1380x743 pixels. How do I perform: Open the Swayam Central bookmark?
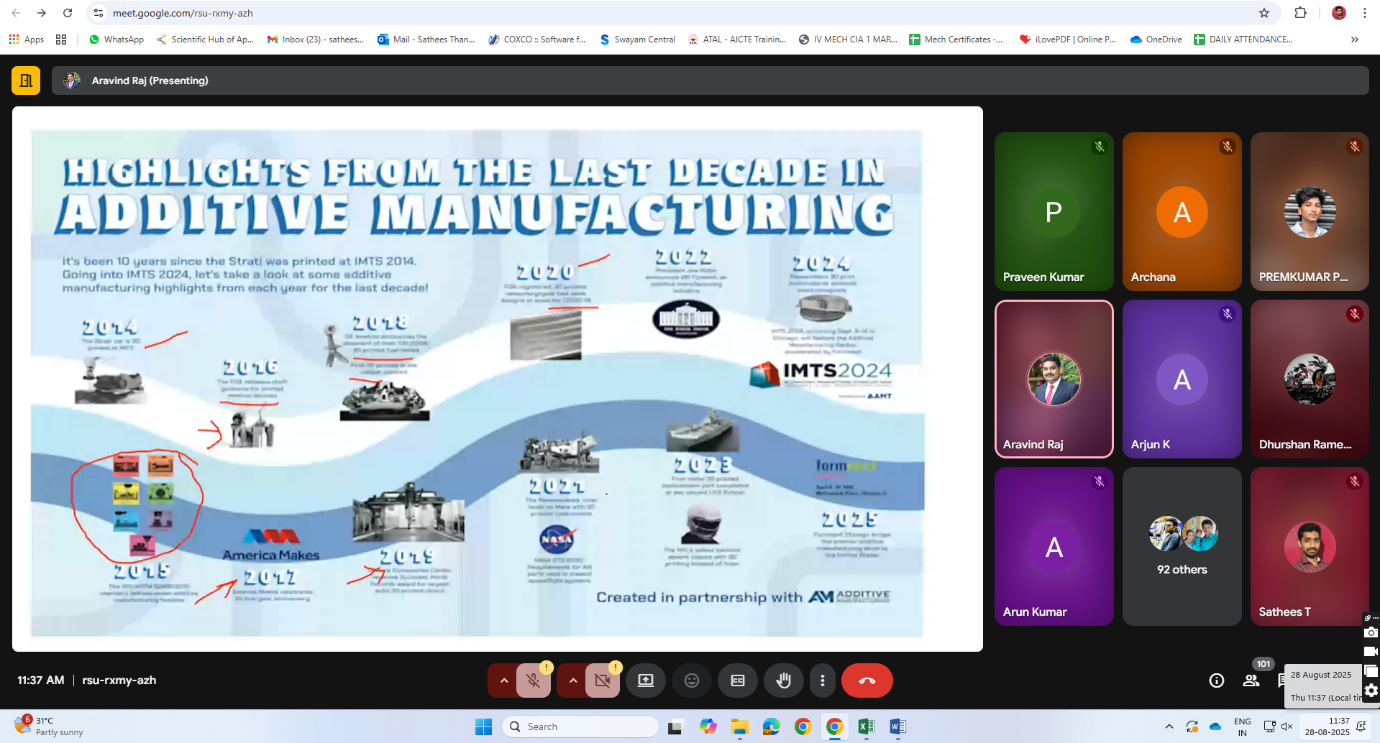coord(638,39)
